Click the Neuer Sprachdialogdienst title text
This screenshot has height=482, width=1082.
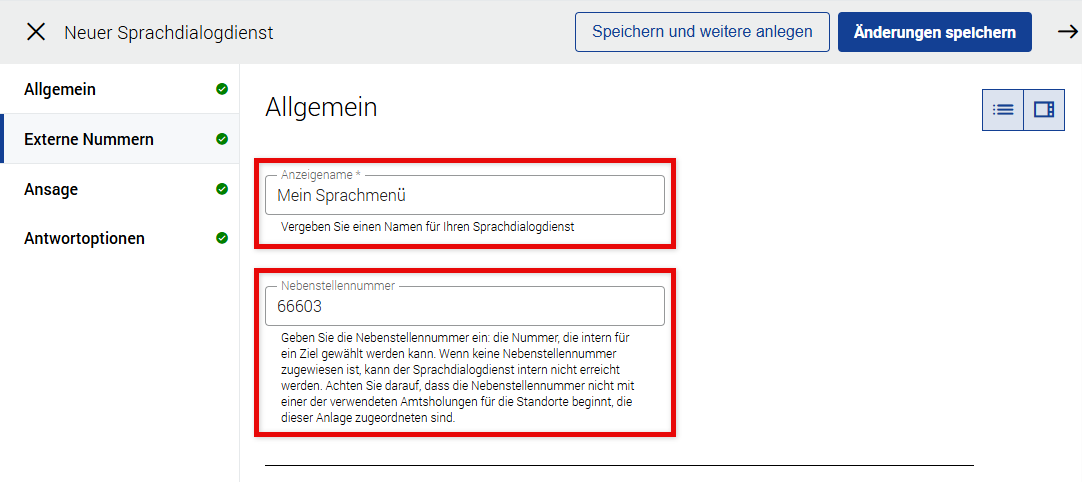tap(168, 33)
